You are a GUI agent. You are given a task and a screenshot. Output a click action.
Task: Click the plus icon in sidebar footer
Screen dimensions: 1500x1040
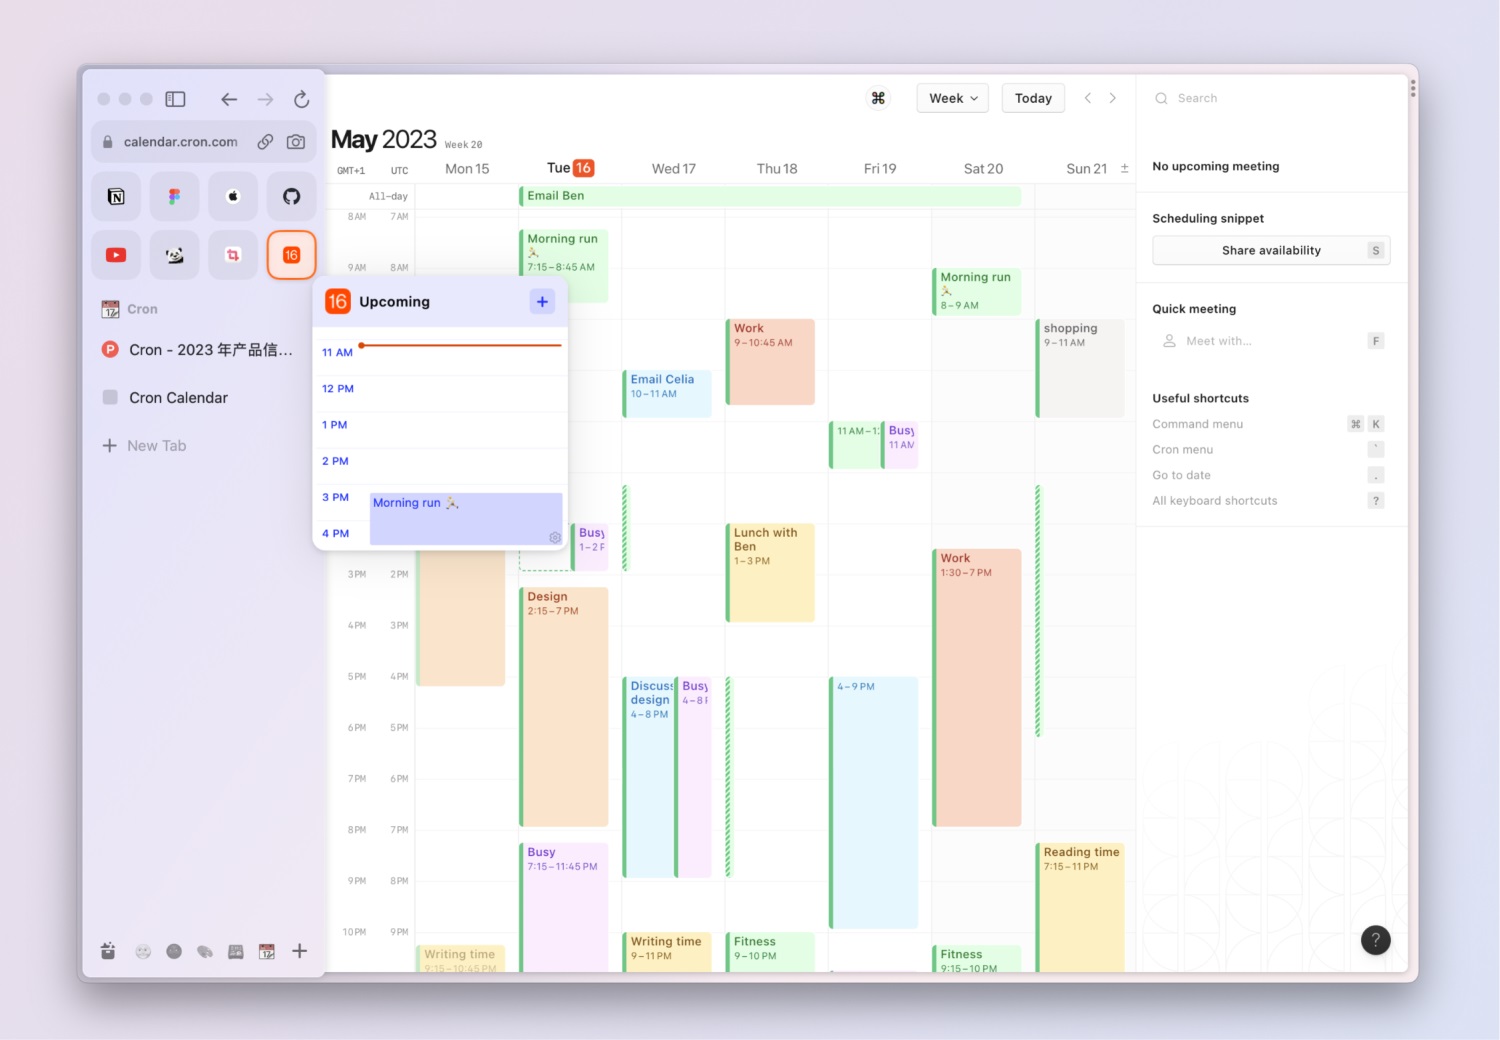coord(299,951)
